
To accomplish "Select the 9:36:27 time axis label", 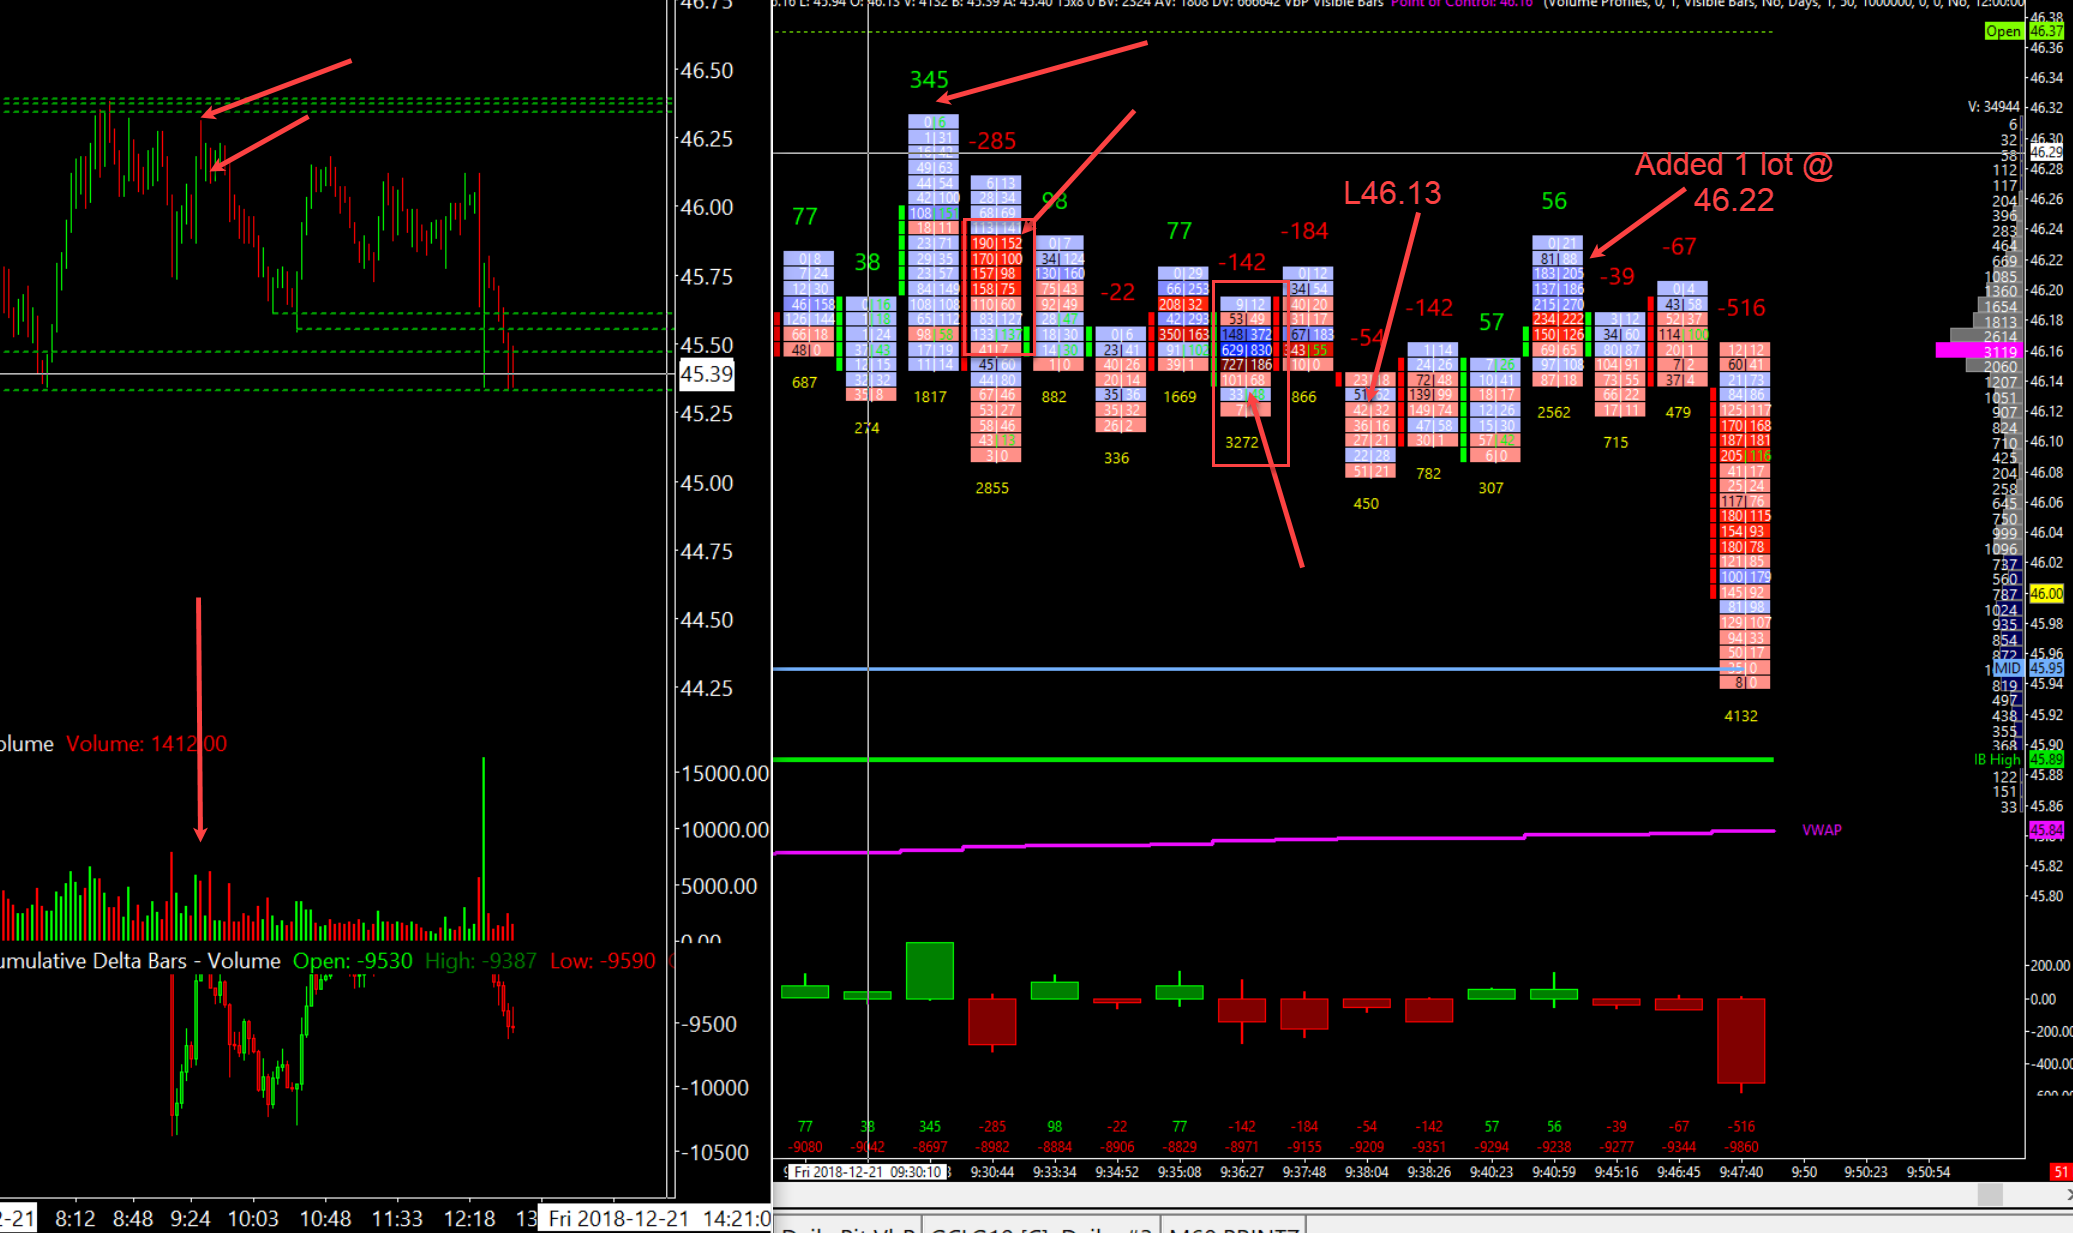I will [1241, 1172].
